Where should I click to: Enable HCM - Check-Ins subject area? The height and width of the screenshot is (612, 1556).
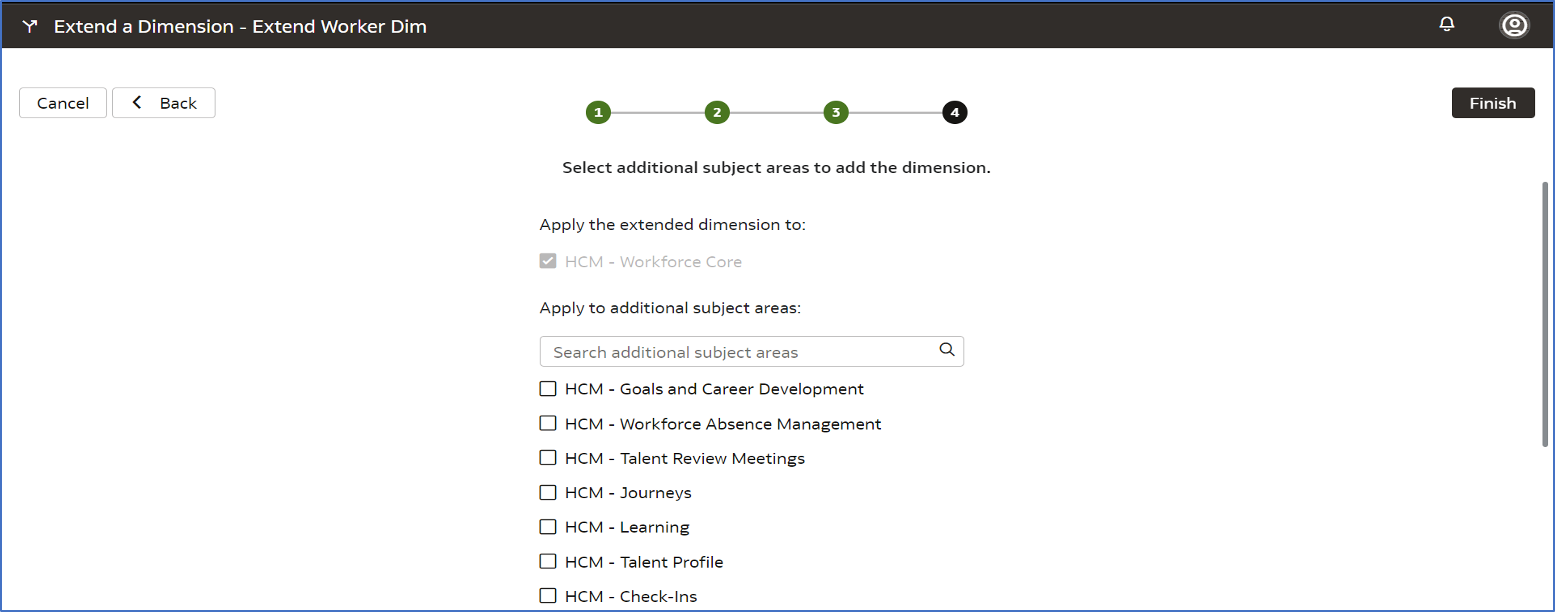pyautogui.click(x=548, y=596)
